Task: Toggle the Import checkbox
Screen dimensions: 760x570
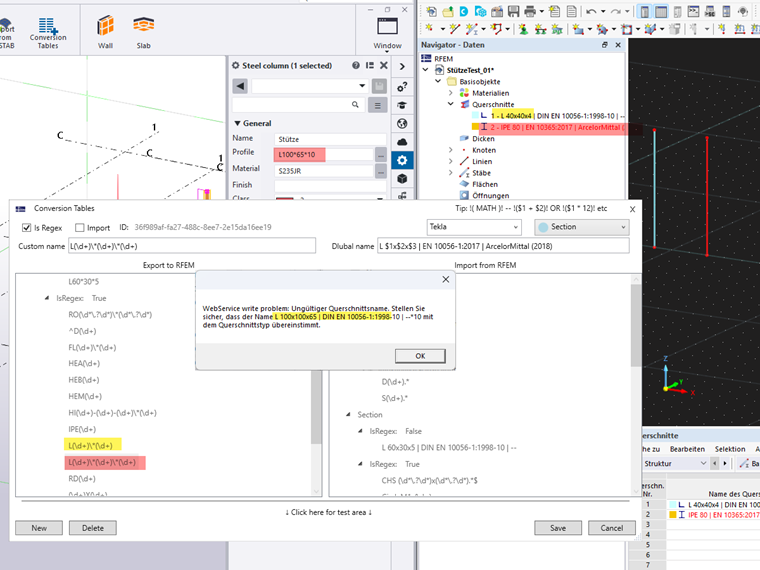Action: tap(79, 227)
